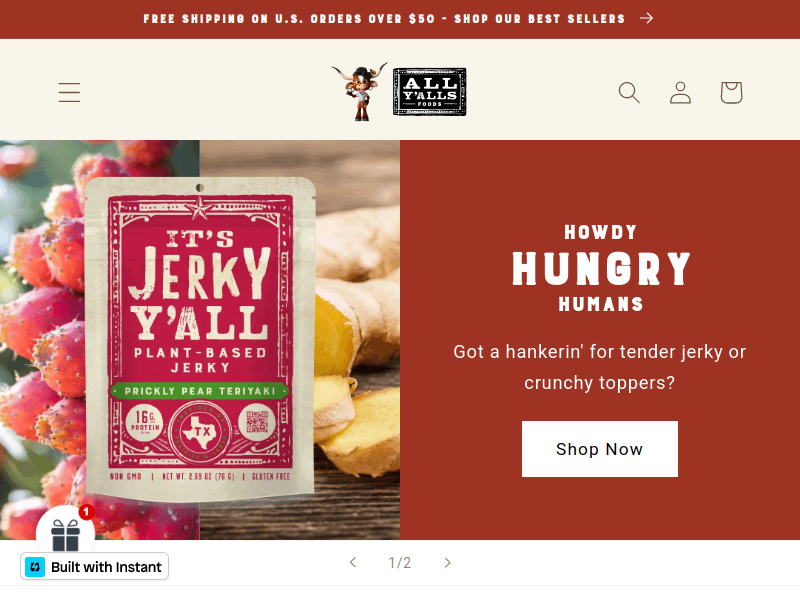Click the longhorn mascot image
Image resolution: width=800 pixels, height=600 pixels.
360,92
